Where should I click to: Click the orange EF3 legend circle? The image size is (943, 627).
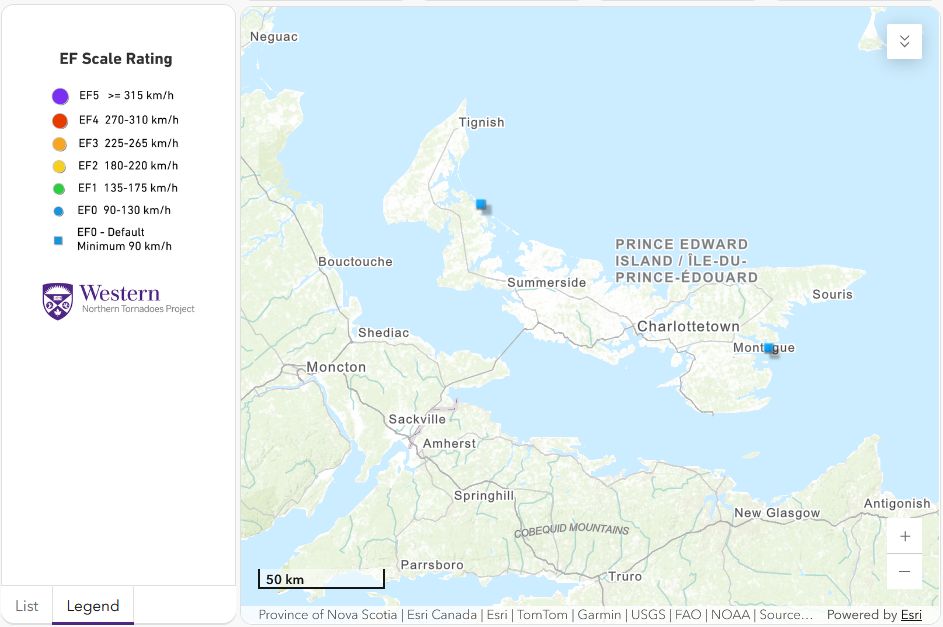(60, 144)
